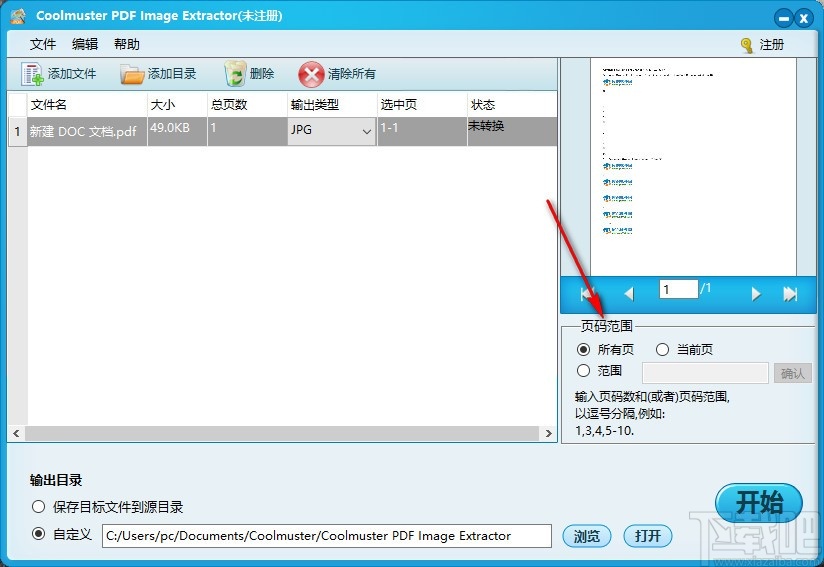Click the 打开 open folder button
The height and width of the screenshot is (567, 824).
pos(647,536)
